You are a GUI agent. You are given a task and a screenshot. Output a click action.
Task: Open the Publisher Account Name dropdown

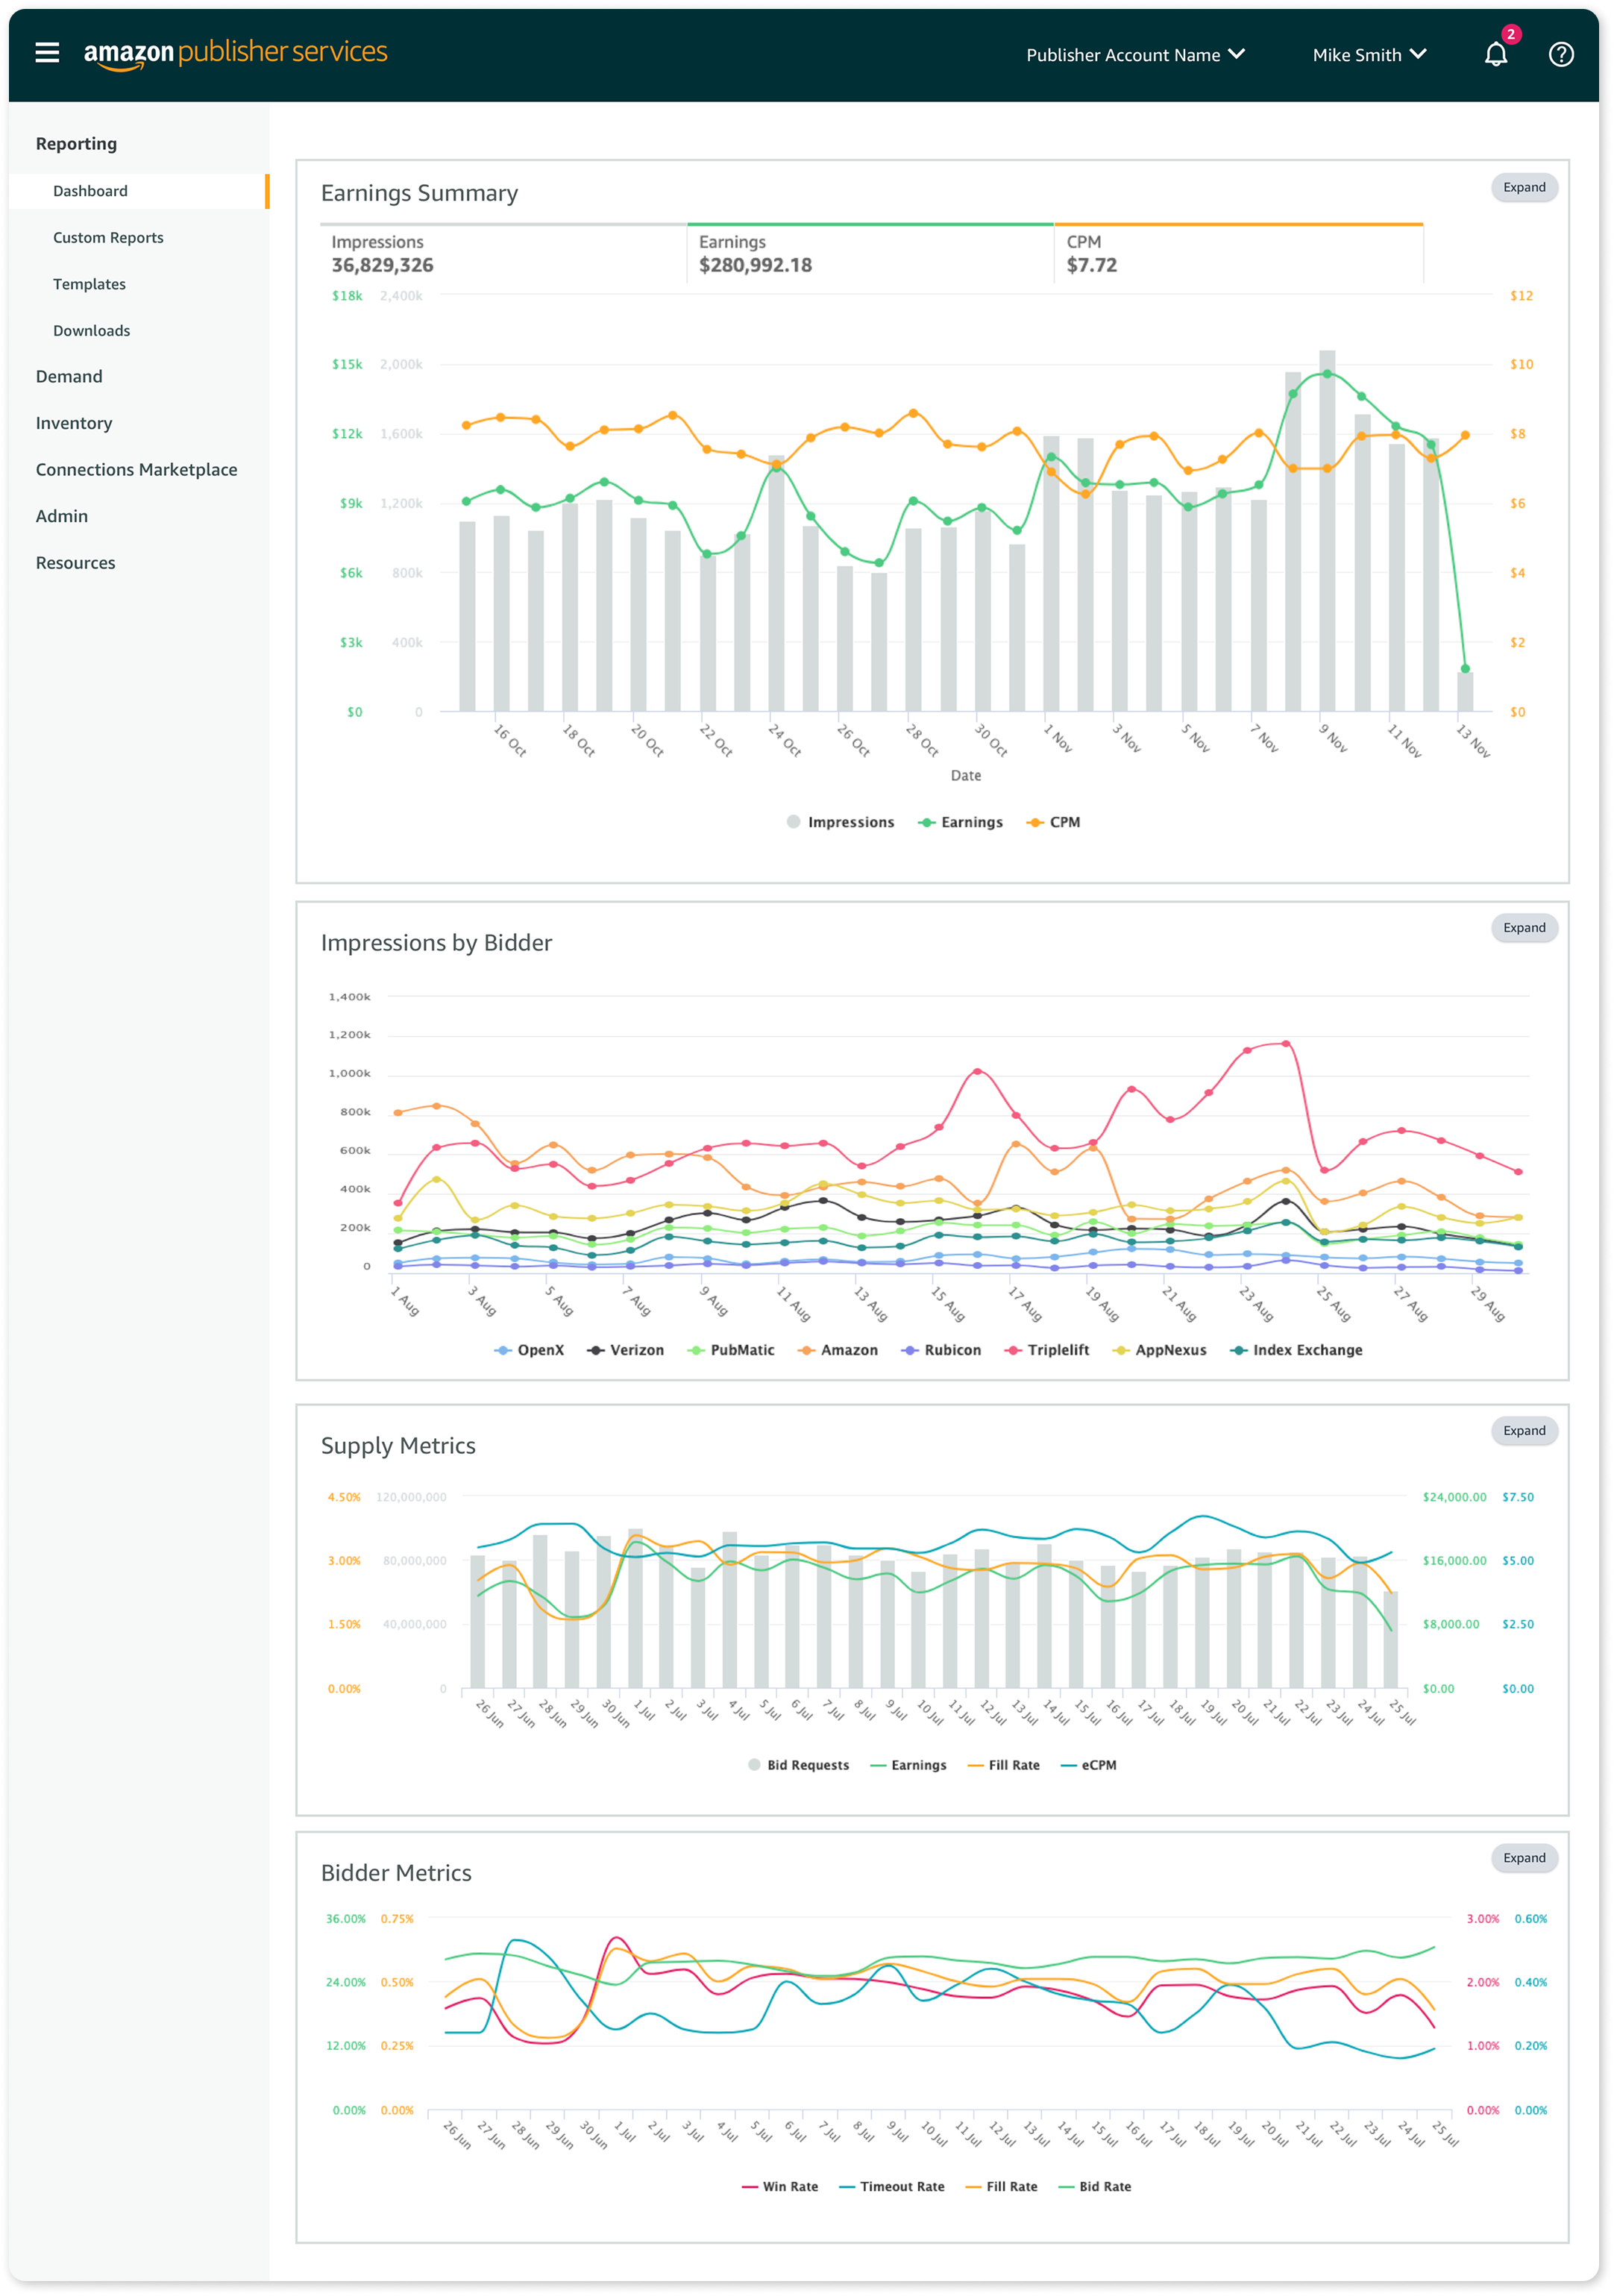(x=1135, y=55)
